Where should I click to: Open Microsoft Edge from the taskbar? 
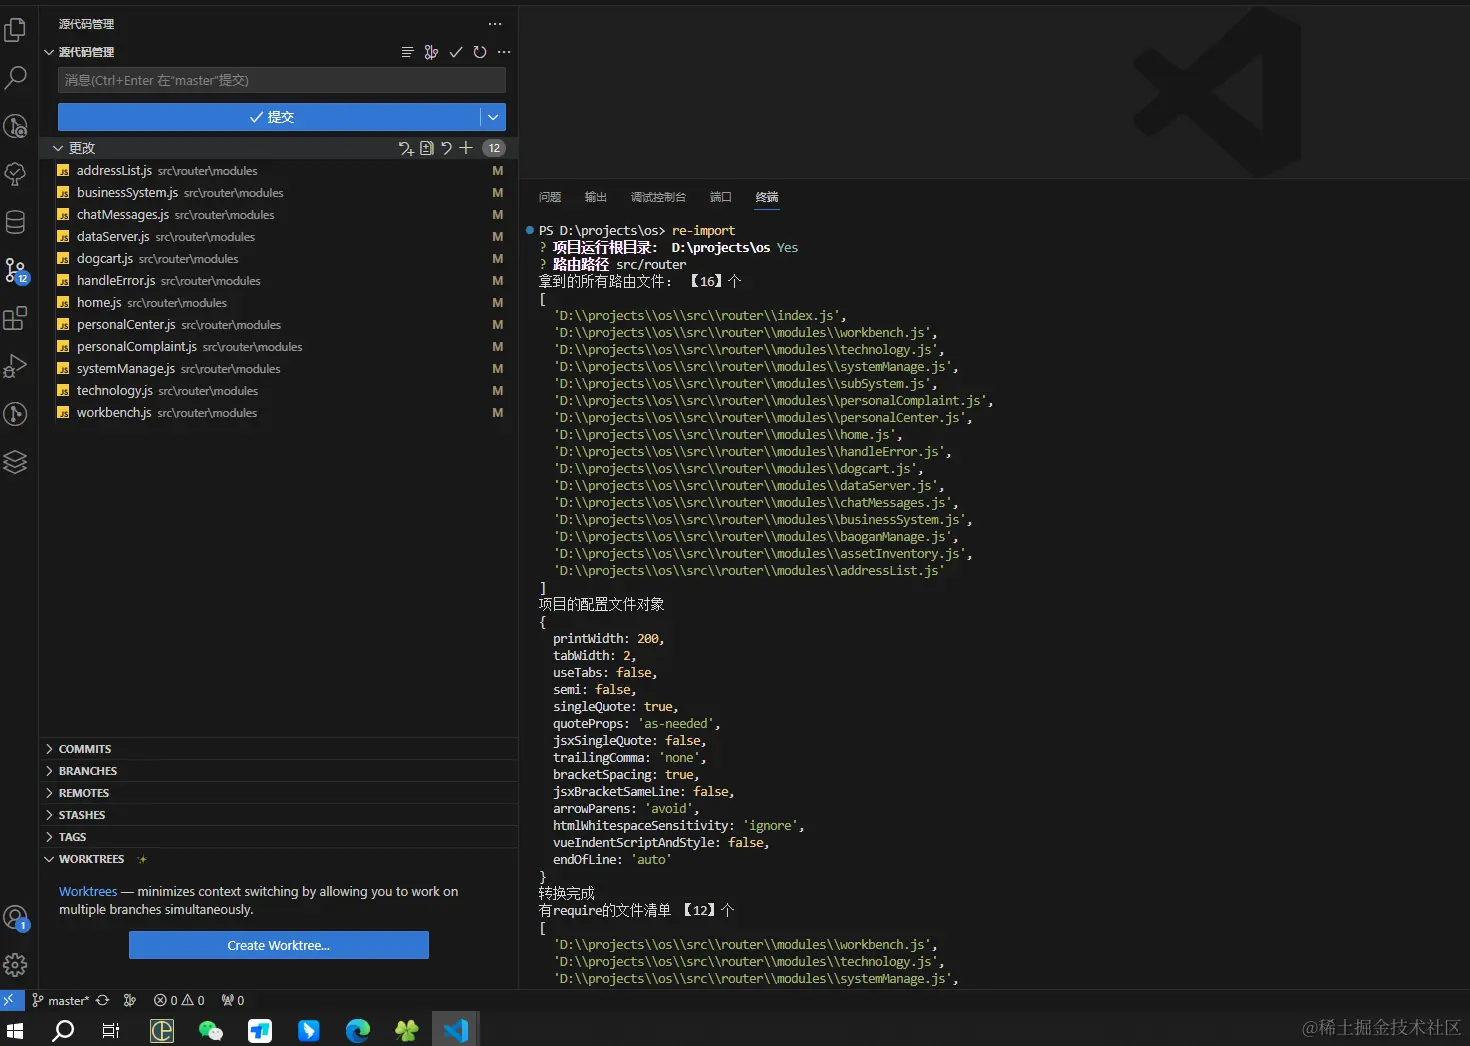358,1030
